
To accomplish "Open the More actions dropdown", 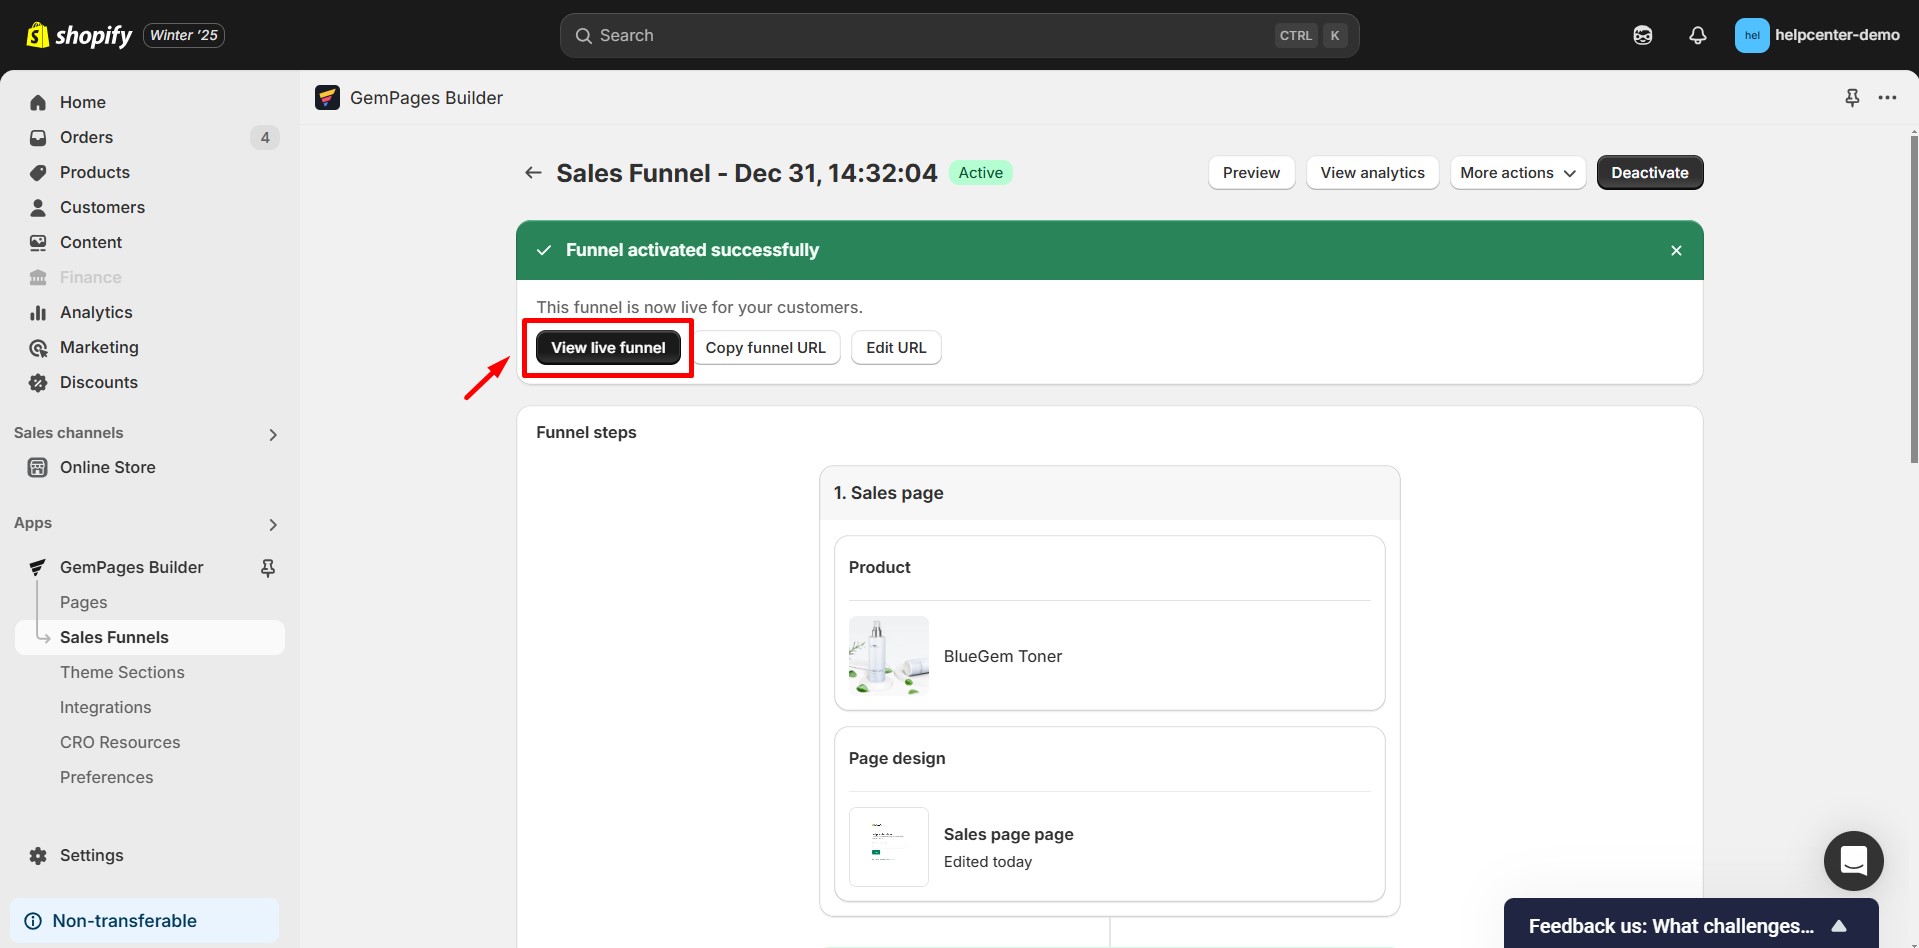I will point(1517,172).
